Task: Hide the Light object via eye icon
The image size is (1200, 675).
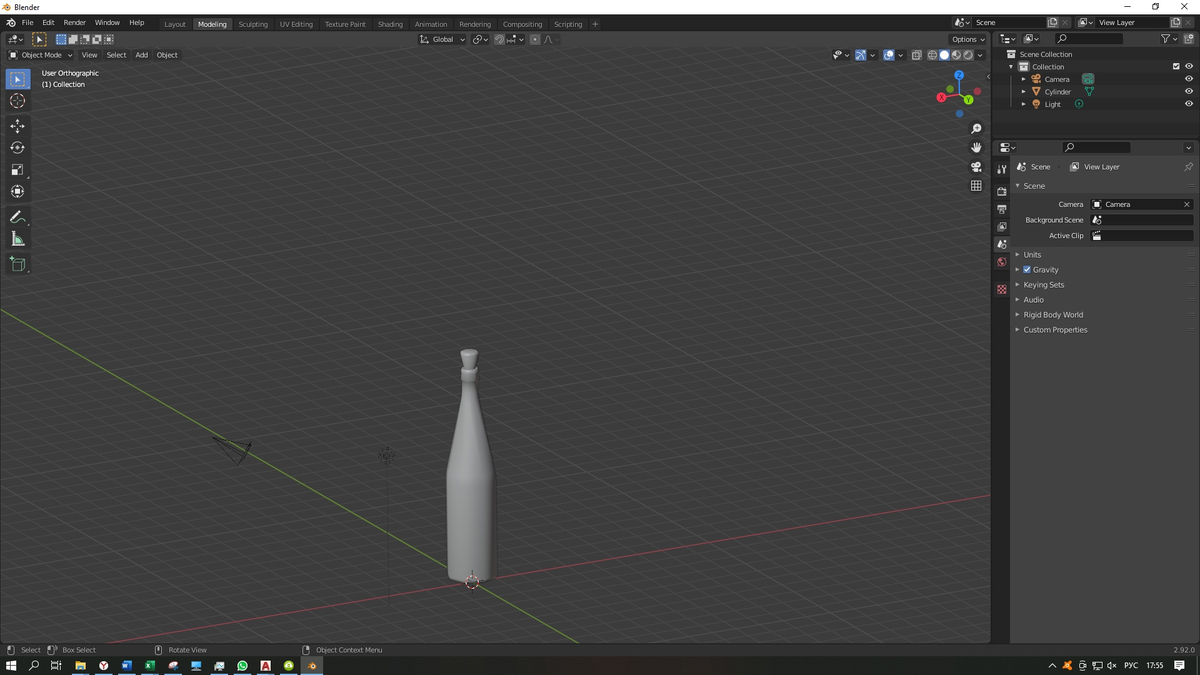Action: pyautogui.click(x=1189, y=104)
